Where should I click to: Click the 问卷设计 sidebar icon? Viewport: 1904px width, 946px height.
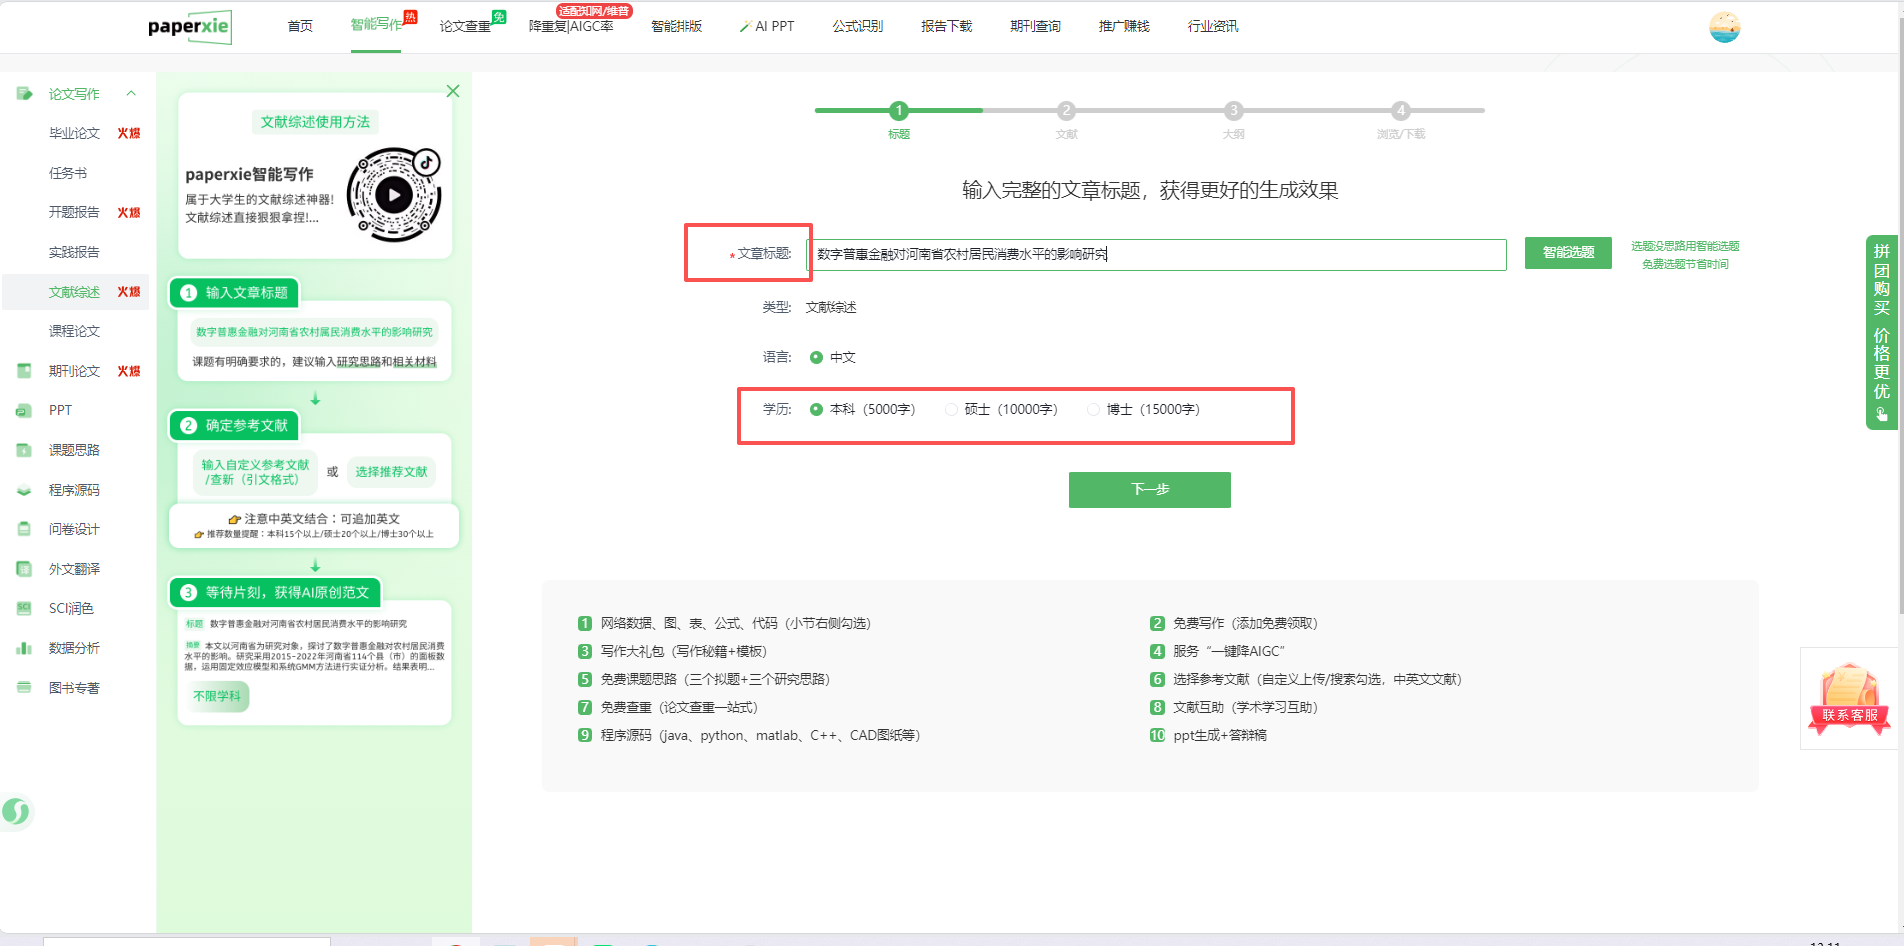coord(24,529)
